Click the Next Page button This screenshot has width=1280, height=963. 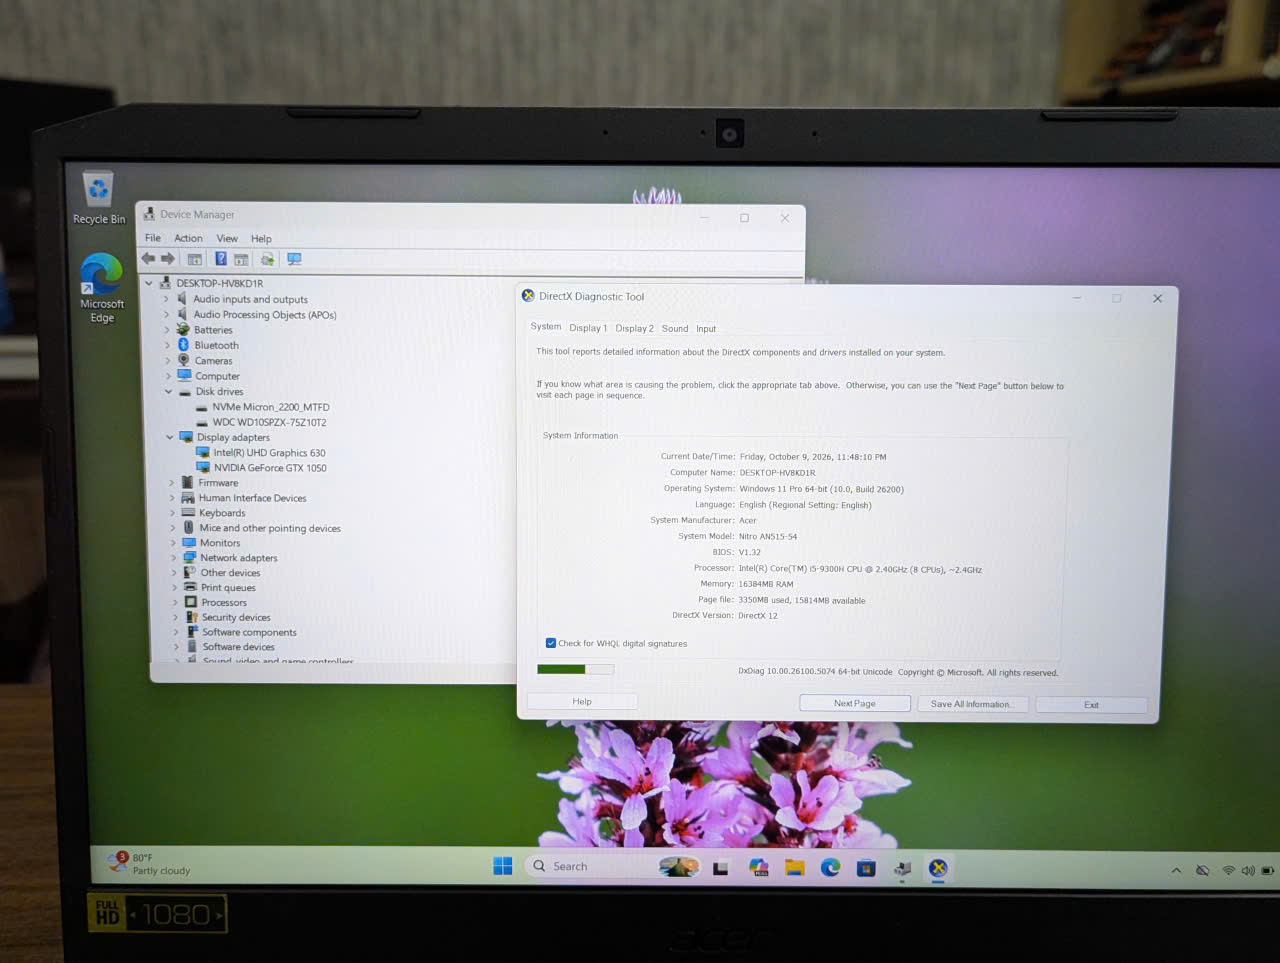pos(855,703)
